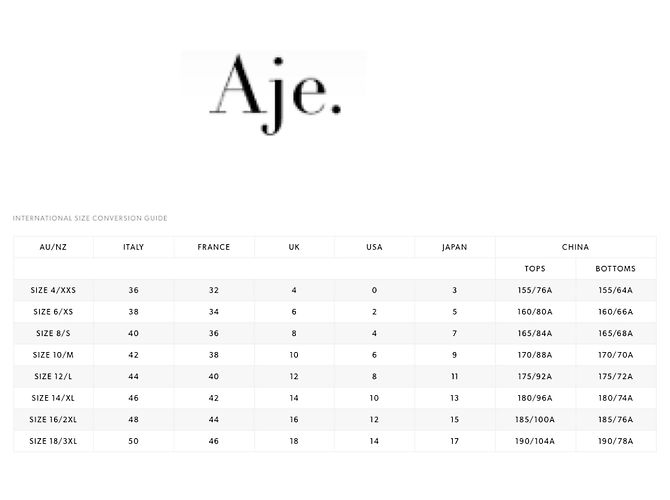670x500 pixels.
Task: Click Italy value 44 for Size 12/L
Action: [x=134, y=376]
